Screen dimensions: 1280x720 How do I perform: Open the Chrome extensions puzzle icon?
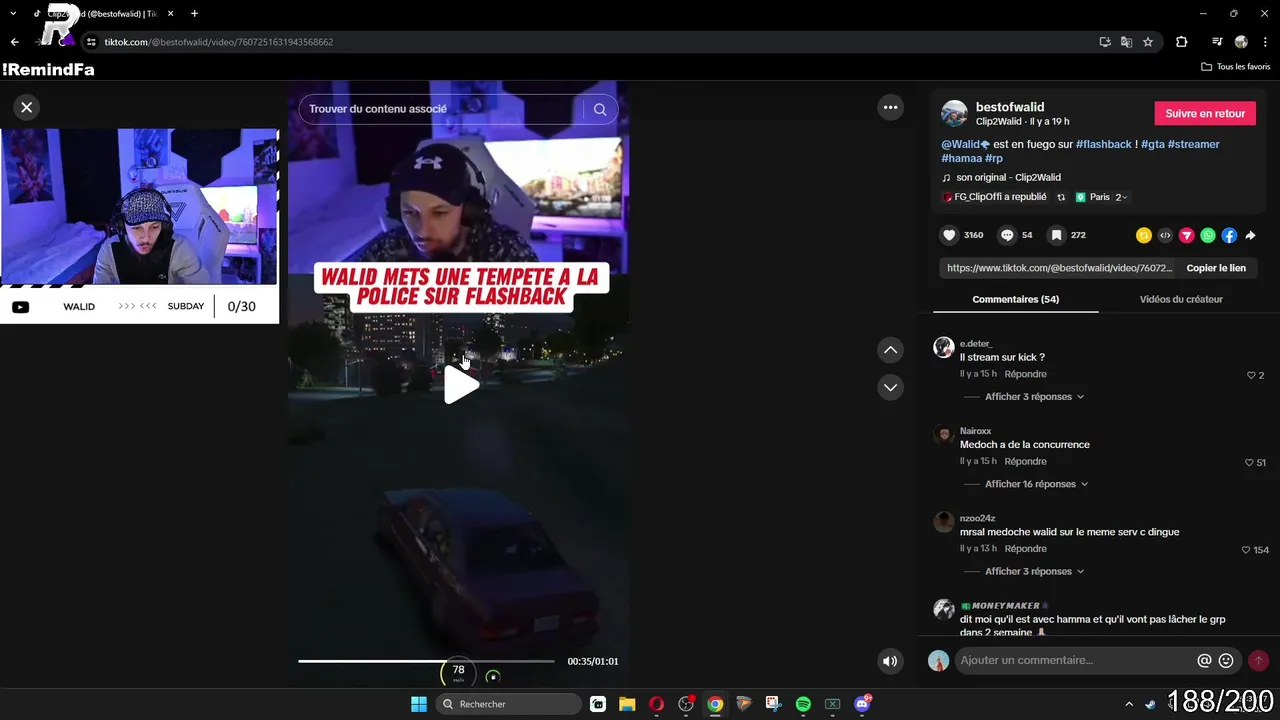tap(1181, 42)
